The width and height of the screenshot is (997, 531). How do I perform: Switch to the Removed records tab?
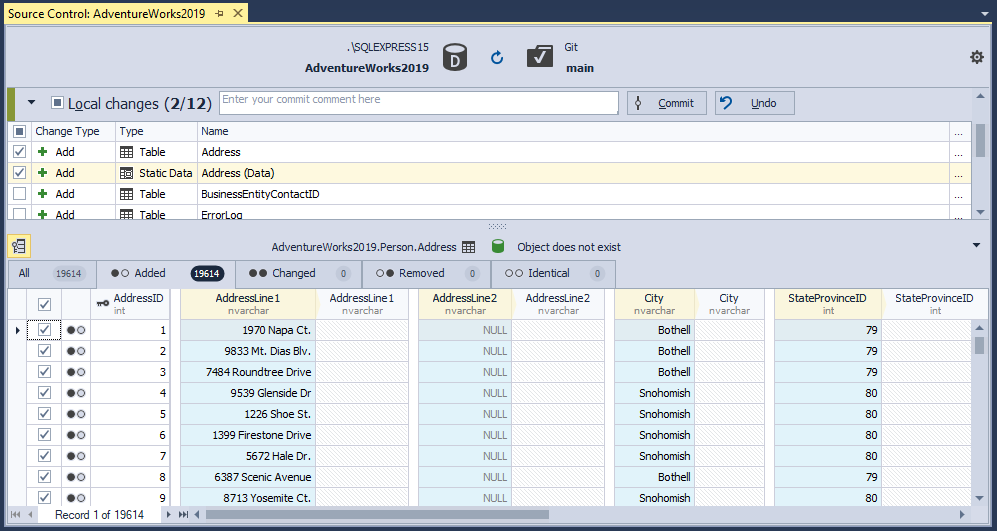click(426, 273)
